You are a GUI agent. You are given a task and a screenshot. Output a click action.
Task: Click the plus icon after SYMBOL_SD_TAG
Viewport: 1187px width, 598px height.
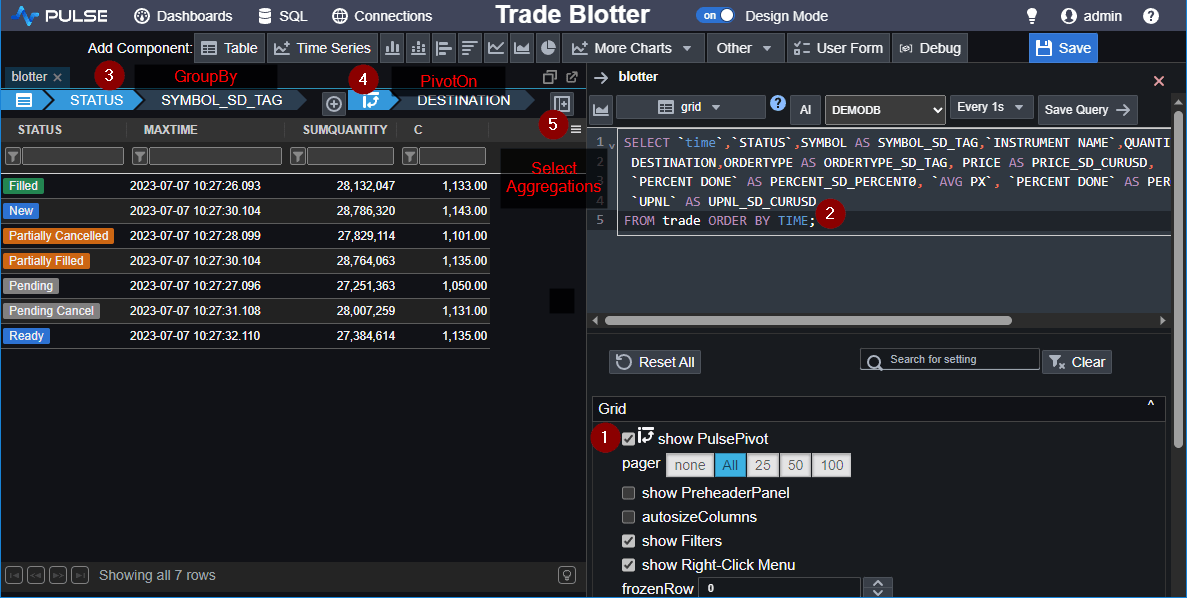334,102
